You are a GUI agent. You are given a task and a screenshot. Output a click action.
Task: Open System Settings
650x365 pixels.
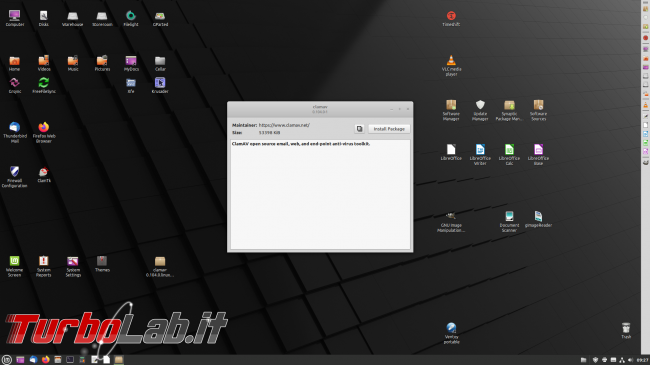tap(73, 266)
